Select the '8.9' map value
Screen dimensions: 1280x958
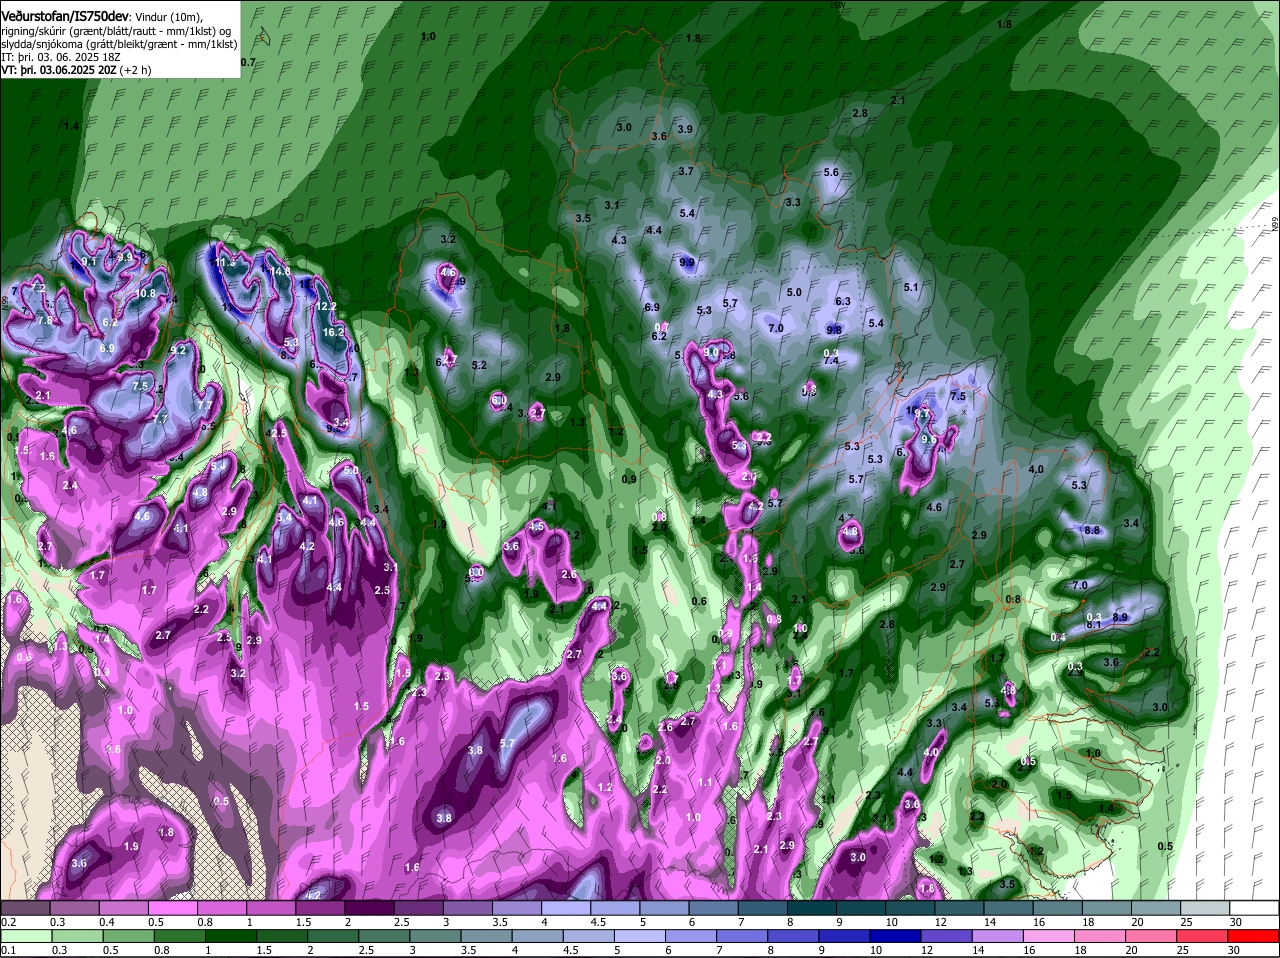pyautogui.click(x=1119, y=617)
